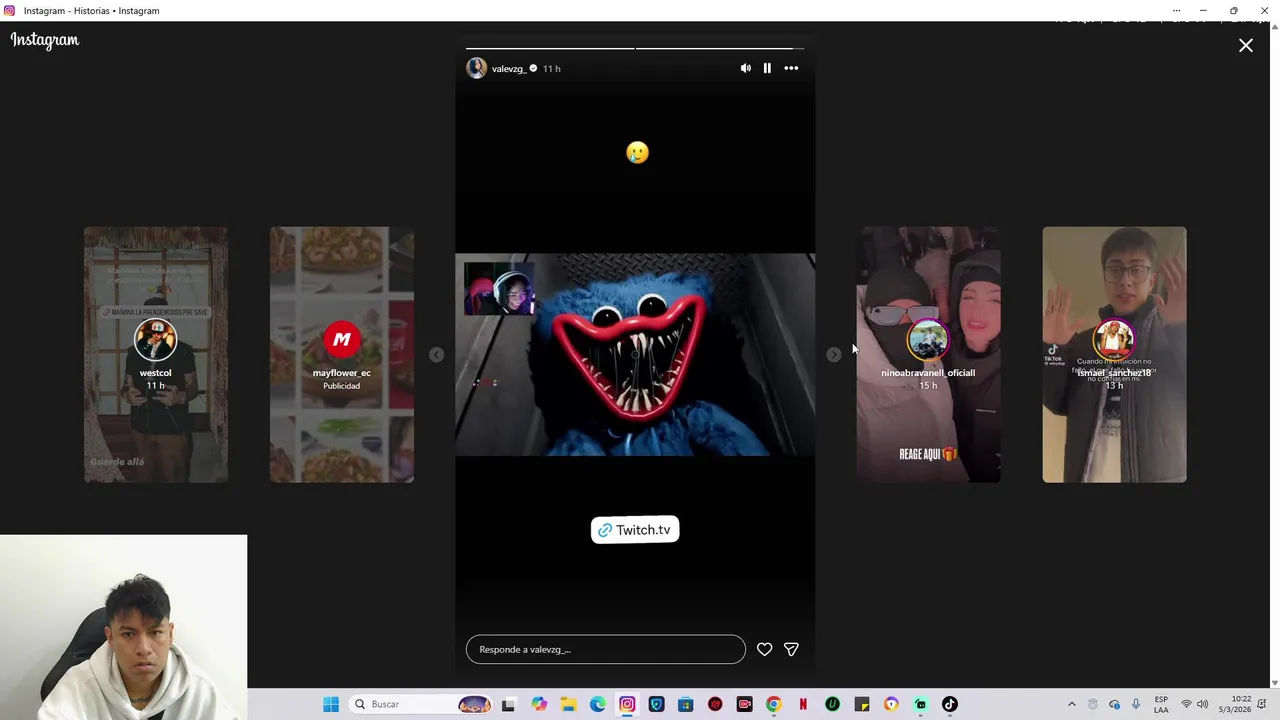
Task: Click the Instagram logo to go home
Action: point(45,40)
